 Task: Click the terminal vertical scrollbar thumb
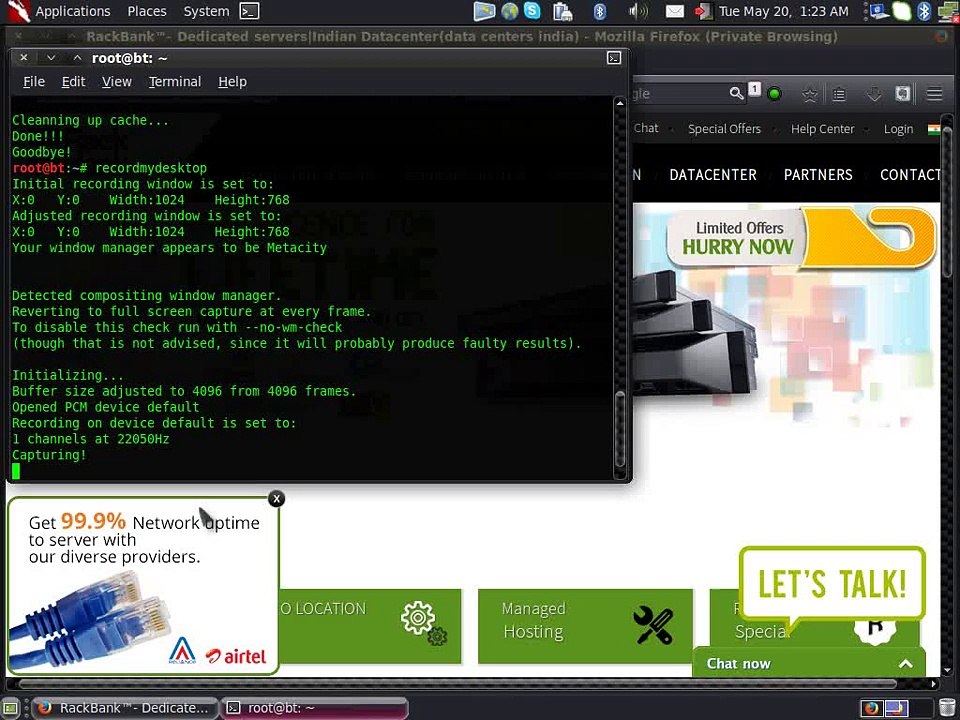coord(620,429)
